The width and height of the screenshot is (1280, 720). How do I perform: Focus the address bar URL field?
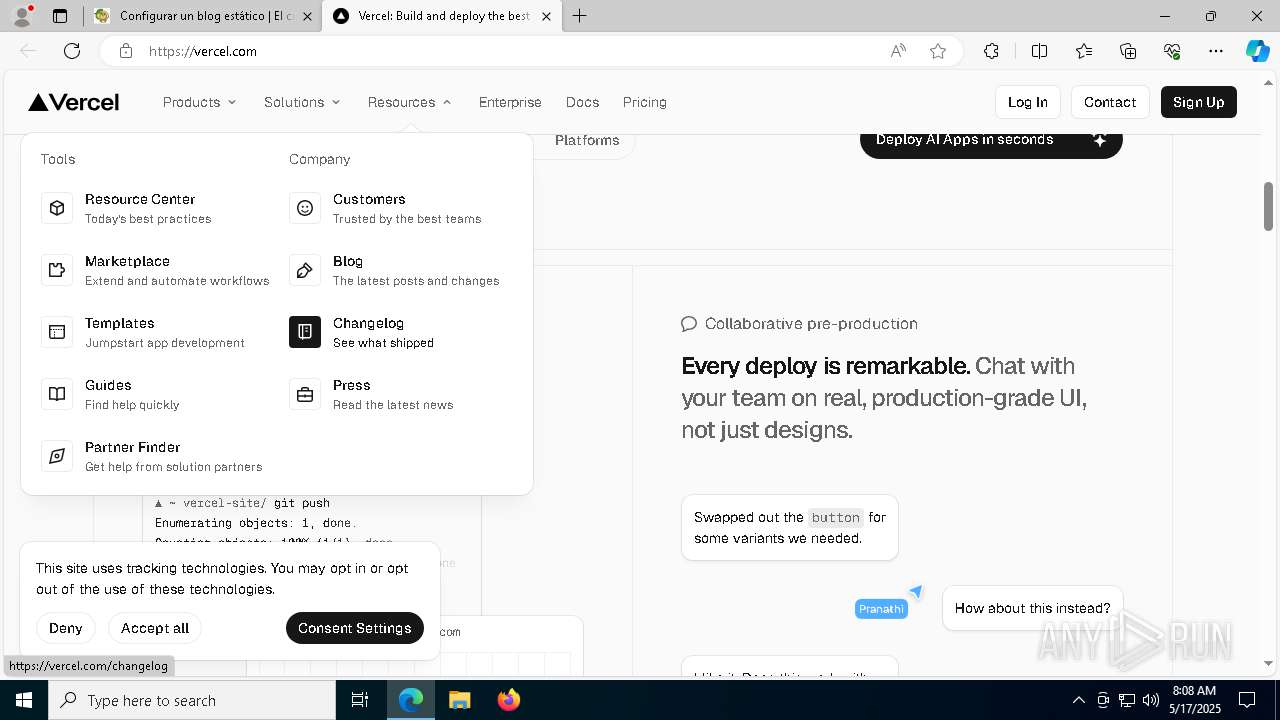[510, 51]
